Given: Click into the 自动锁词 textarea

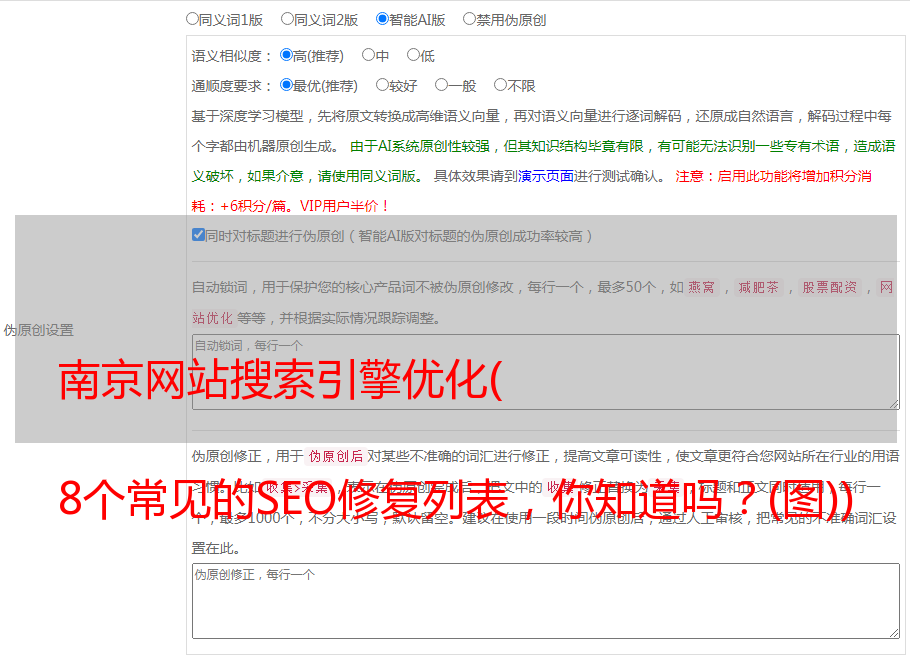Looking at the screenshot, I should click(x=546, y=372).
